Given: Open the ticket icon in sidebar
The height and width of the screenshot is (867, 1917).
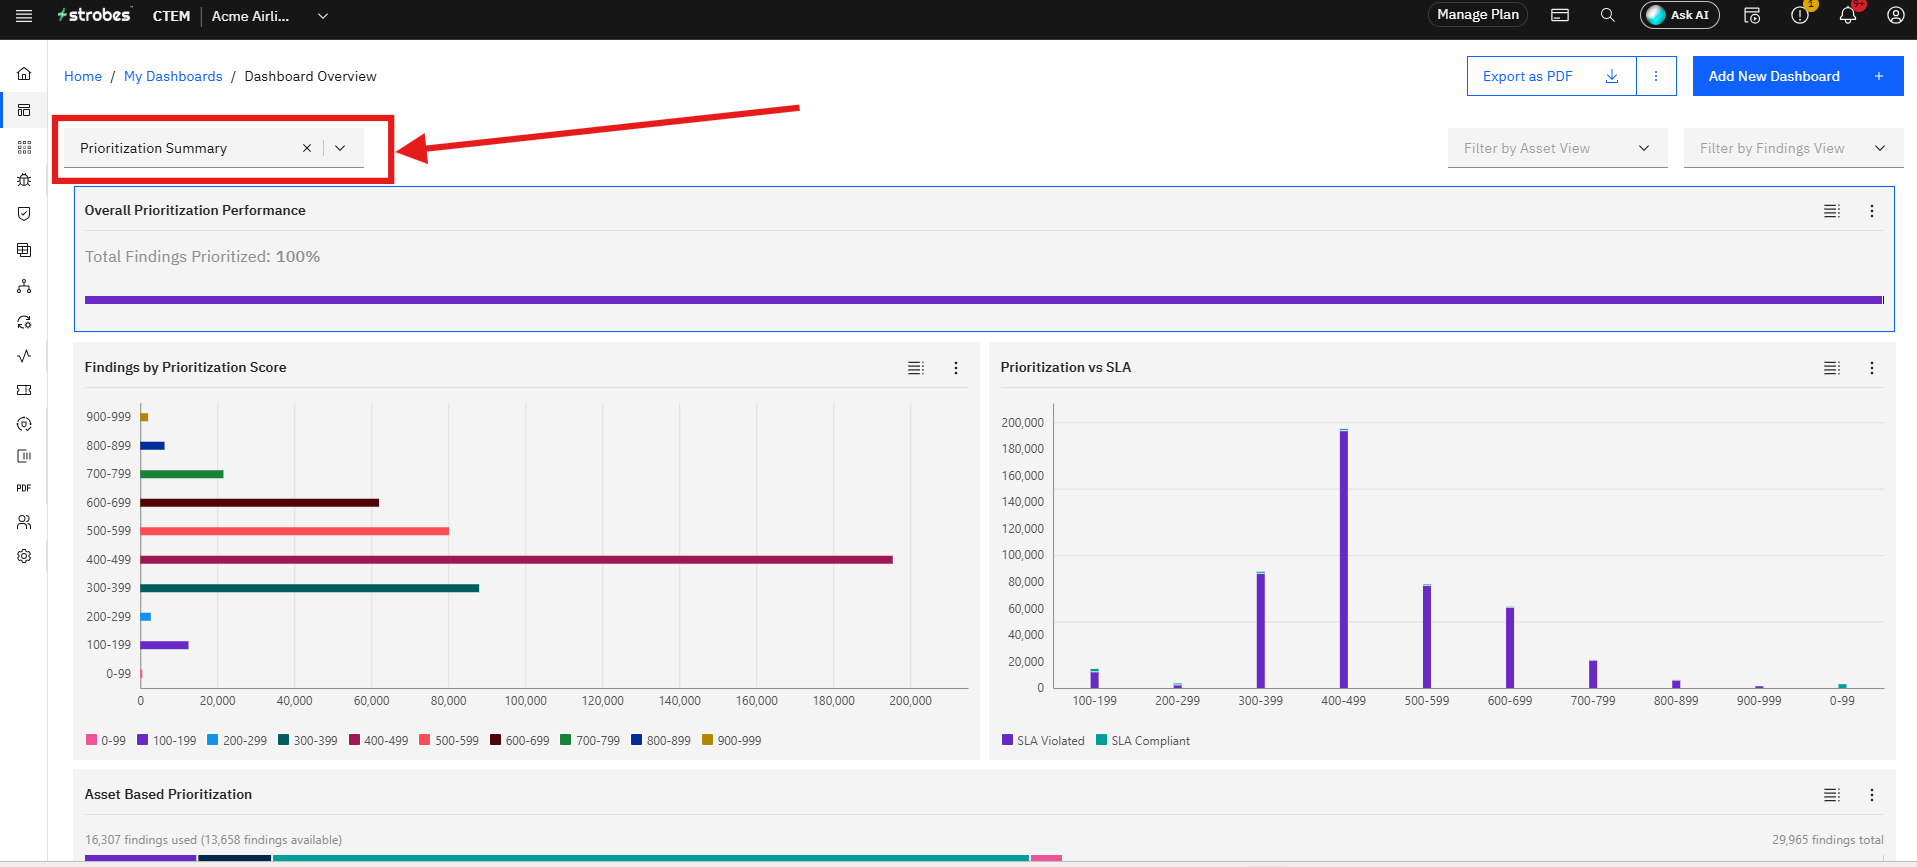Looking at the screenshot, I should pos(24,390).
